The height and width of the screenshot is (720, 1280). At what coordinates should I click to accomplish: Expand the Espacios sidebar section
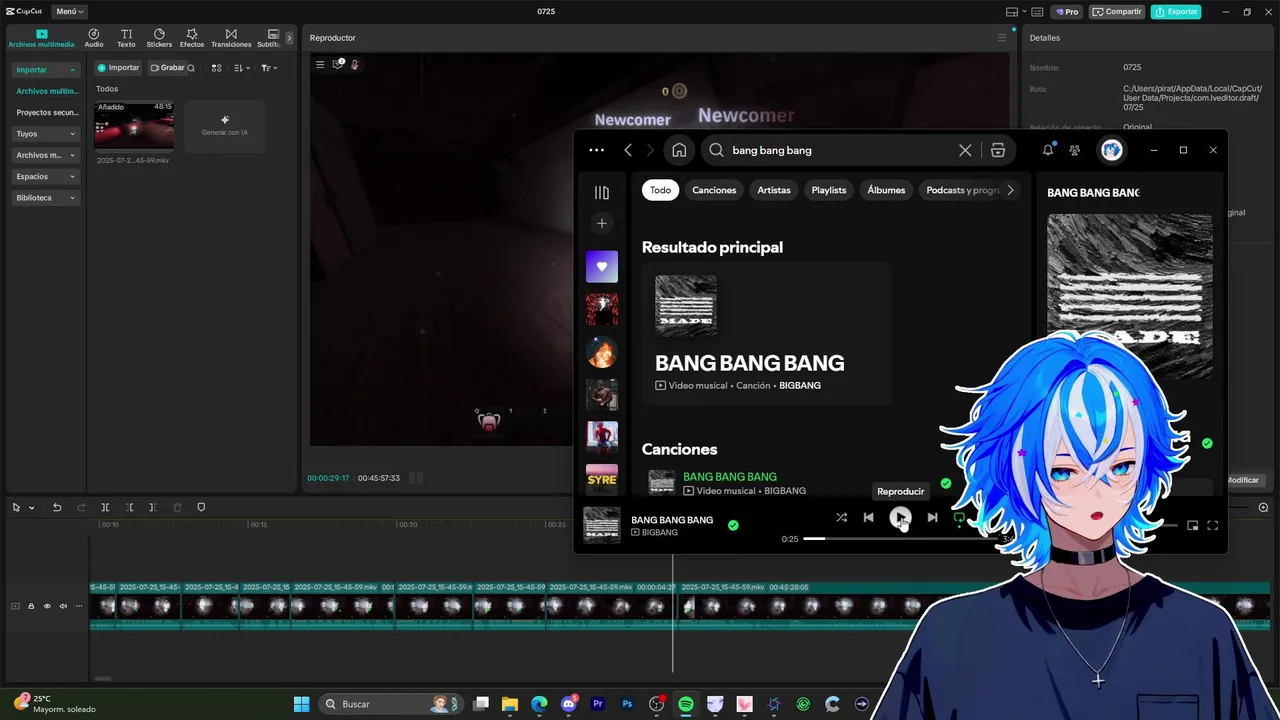[x=46, y=176]
